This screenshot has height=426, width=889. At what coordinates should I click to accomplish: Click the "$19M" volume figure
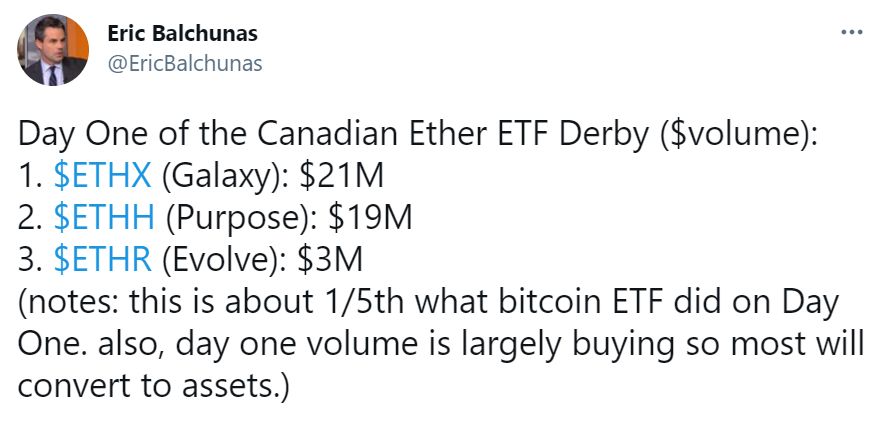363,218
